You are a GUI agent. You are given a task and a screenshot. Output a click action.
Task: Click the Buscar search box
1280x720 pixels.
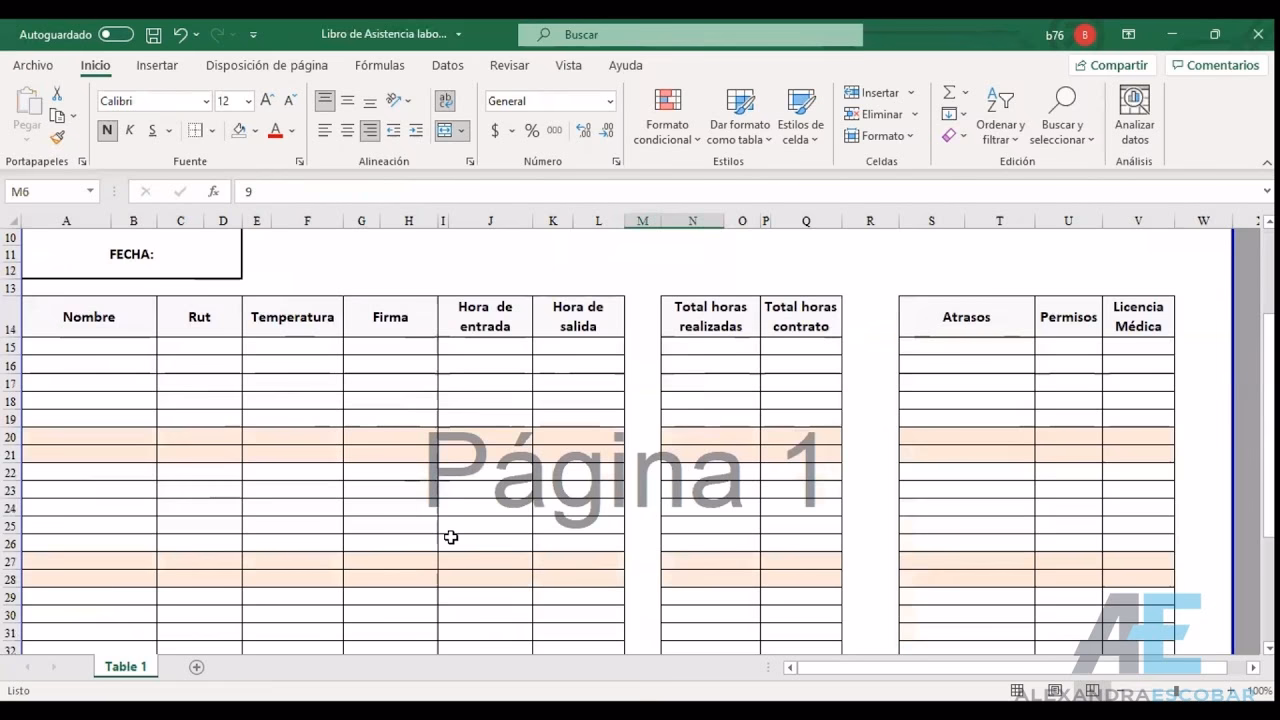[690, 35]
